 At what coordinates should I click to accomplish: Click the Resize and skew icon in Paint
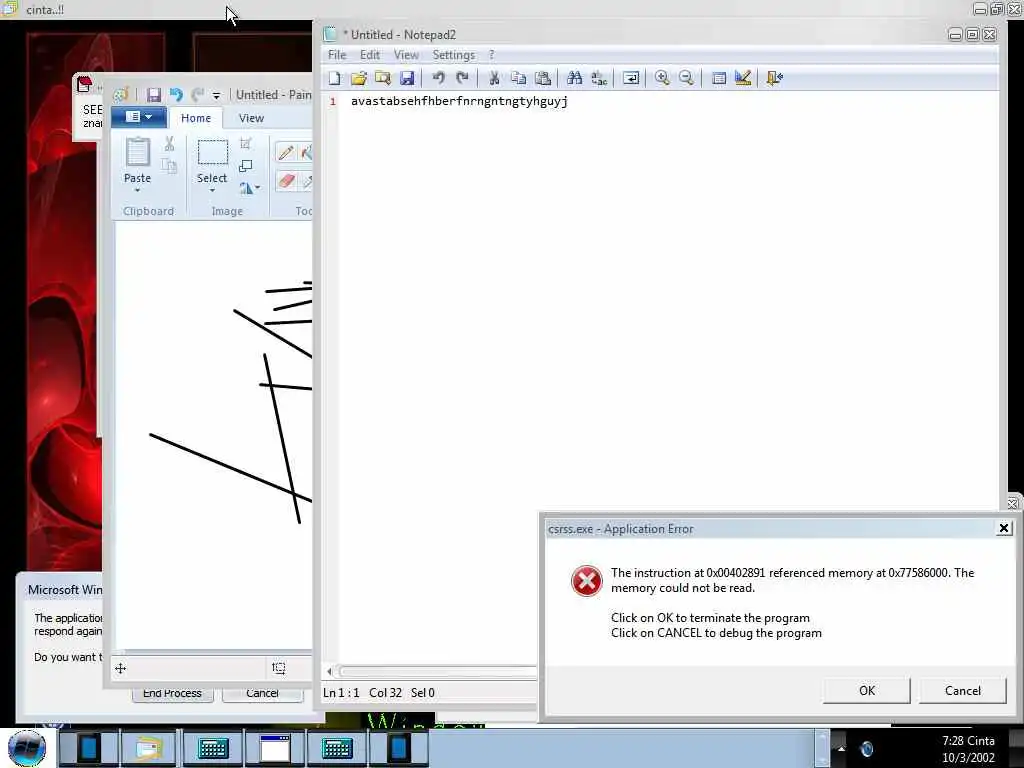tap(246, 167)
